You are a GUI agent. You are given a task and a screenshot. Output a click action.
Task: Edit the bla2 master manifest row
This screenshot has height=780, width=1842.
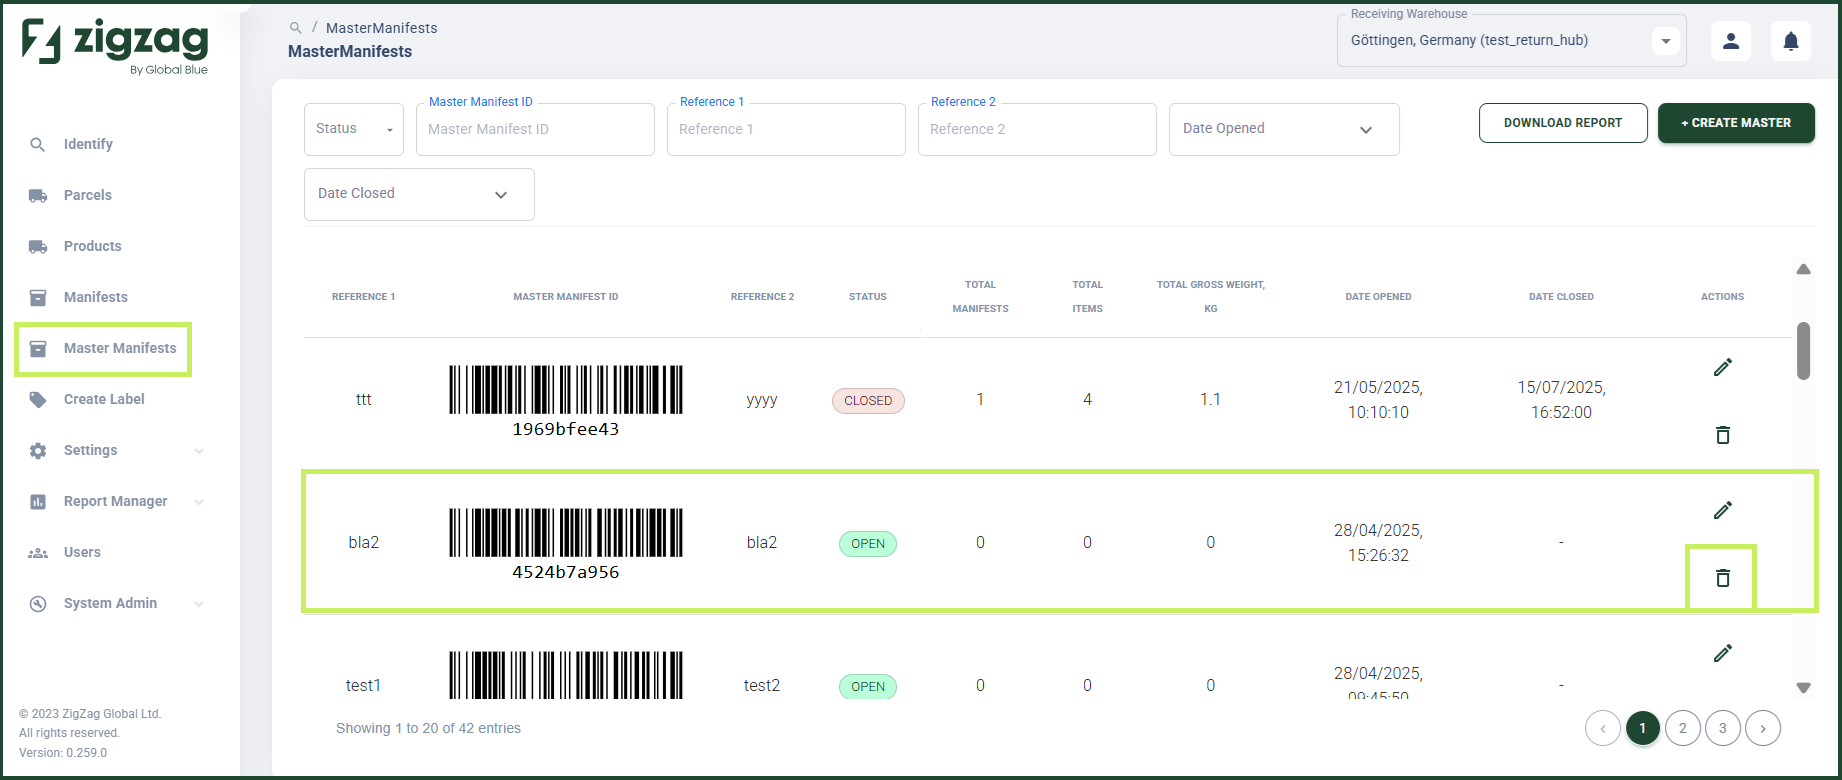pos(1722,510)
